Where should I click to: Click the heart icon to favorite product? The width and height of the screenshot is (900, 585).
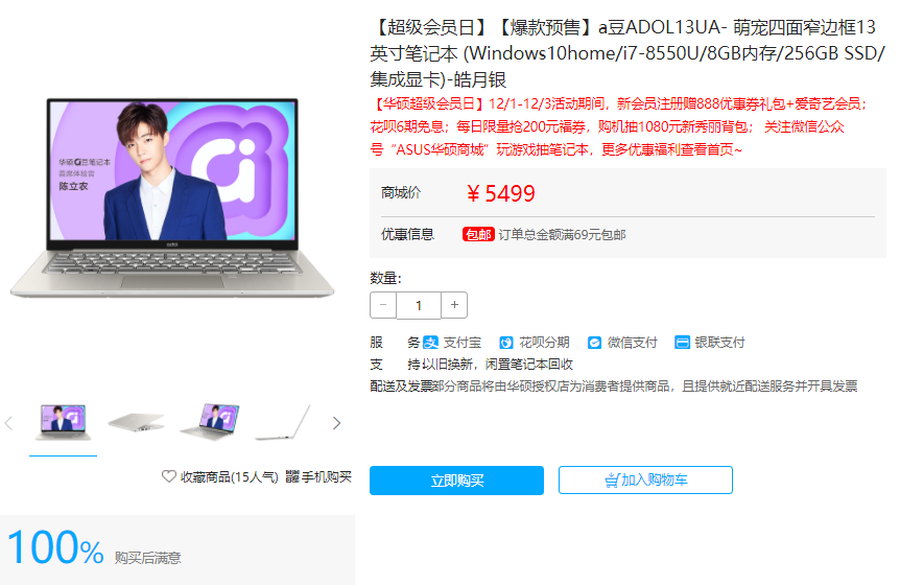point(169,476)
